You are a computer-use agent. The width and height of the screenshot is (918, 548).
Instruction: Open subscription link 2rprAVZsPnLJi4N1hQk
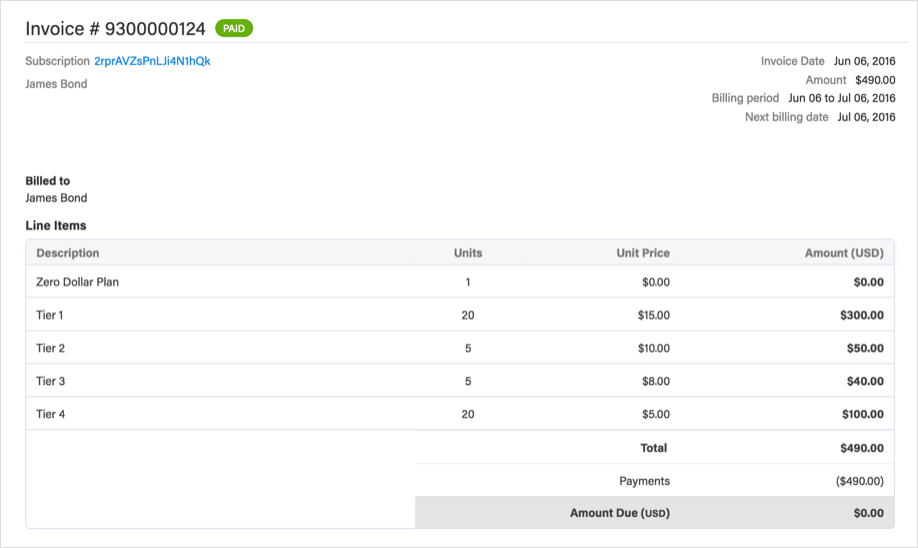click(x=152, y=61)
